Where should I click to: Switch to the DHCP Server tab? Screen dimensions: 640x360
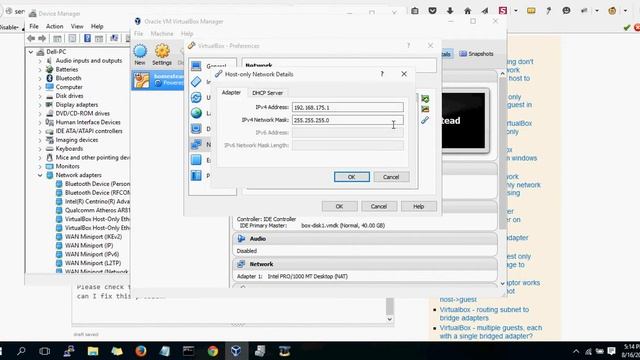(267, 93)
